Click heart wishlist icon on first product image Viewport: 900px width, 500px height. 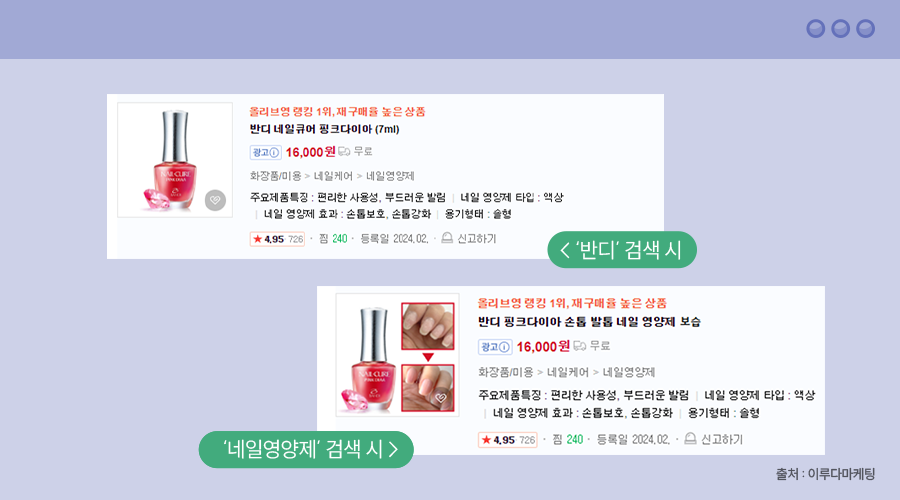215,200
